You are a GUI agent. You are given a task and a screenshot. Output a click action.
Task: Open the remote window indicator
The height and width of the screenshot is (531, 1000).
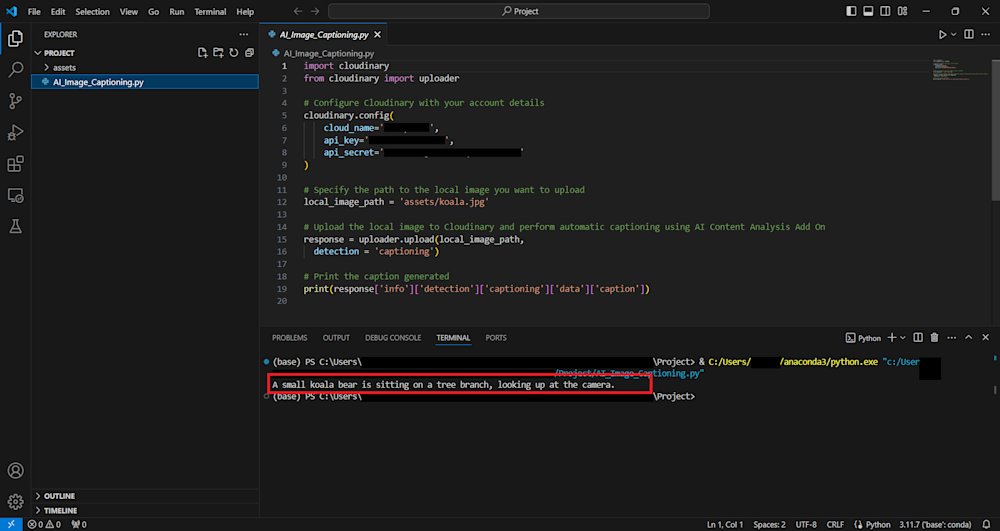coord(11,525)
